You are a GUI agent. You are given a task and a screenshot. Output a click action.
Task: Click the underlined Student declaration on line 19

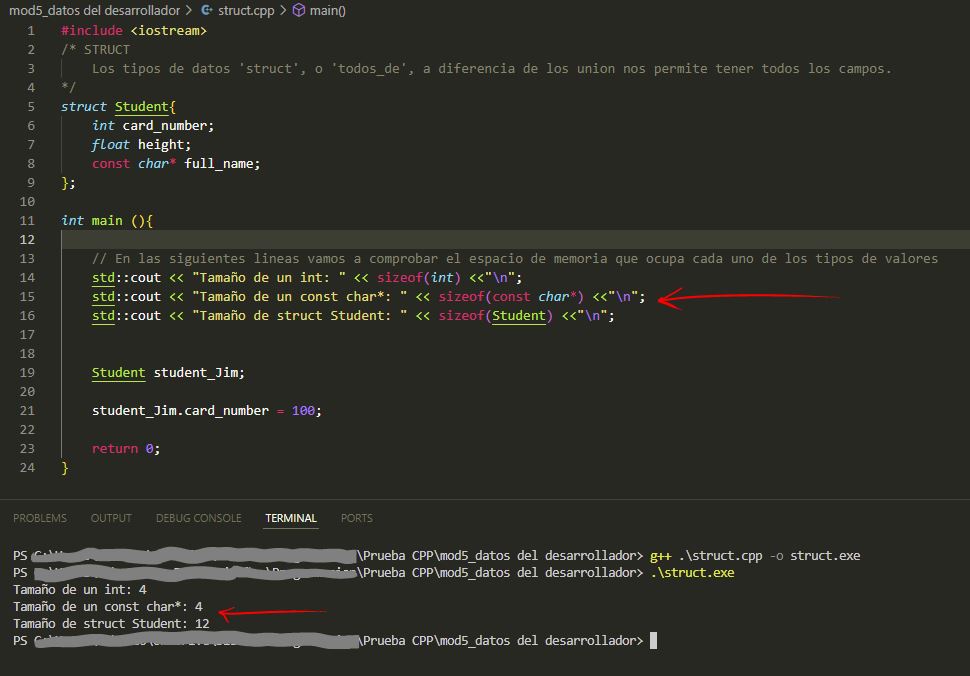tap(117, 372)
